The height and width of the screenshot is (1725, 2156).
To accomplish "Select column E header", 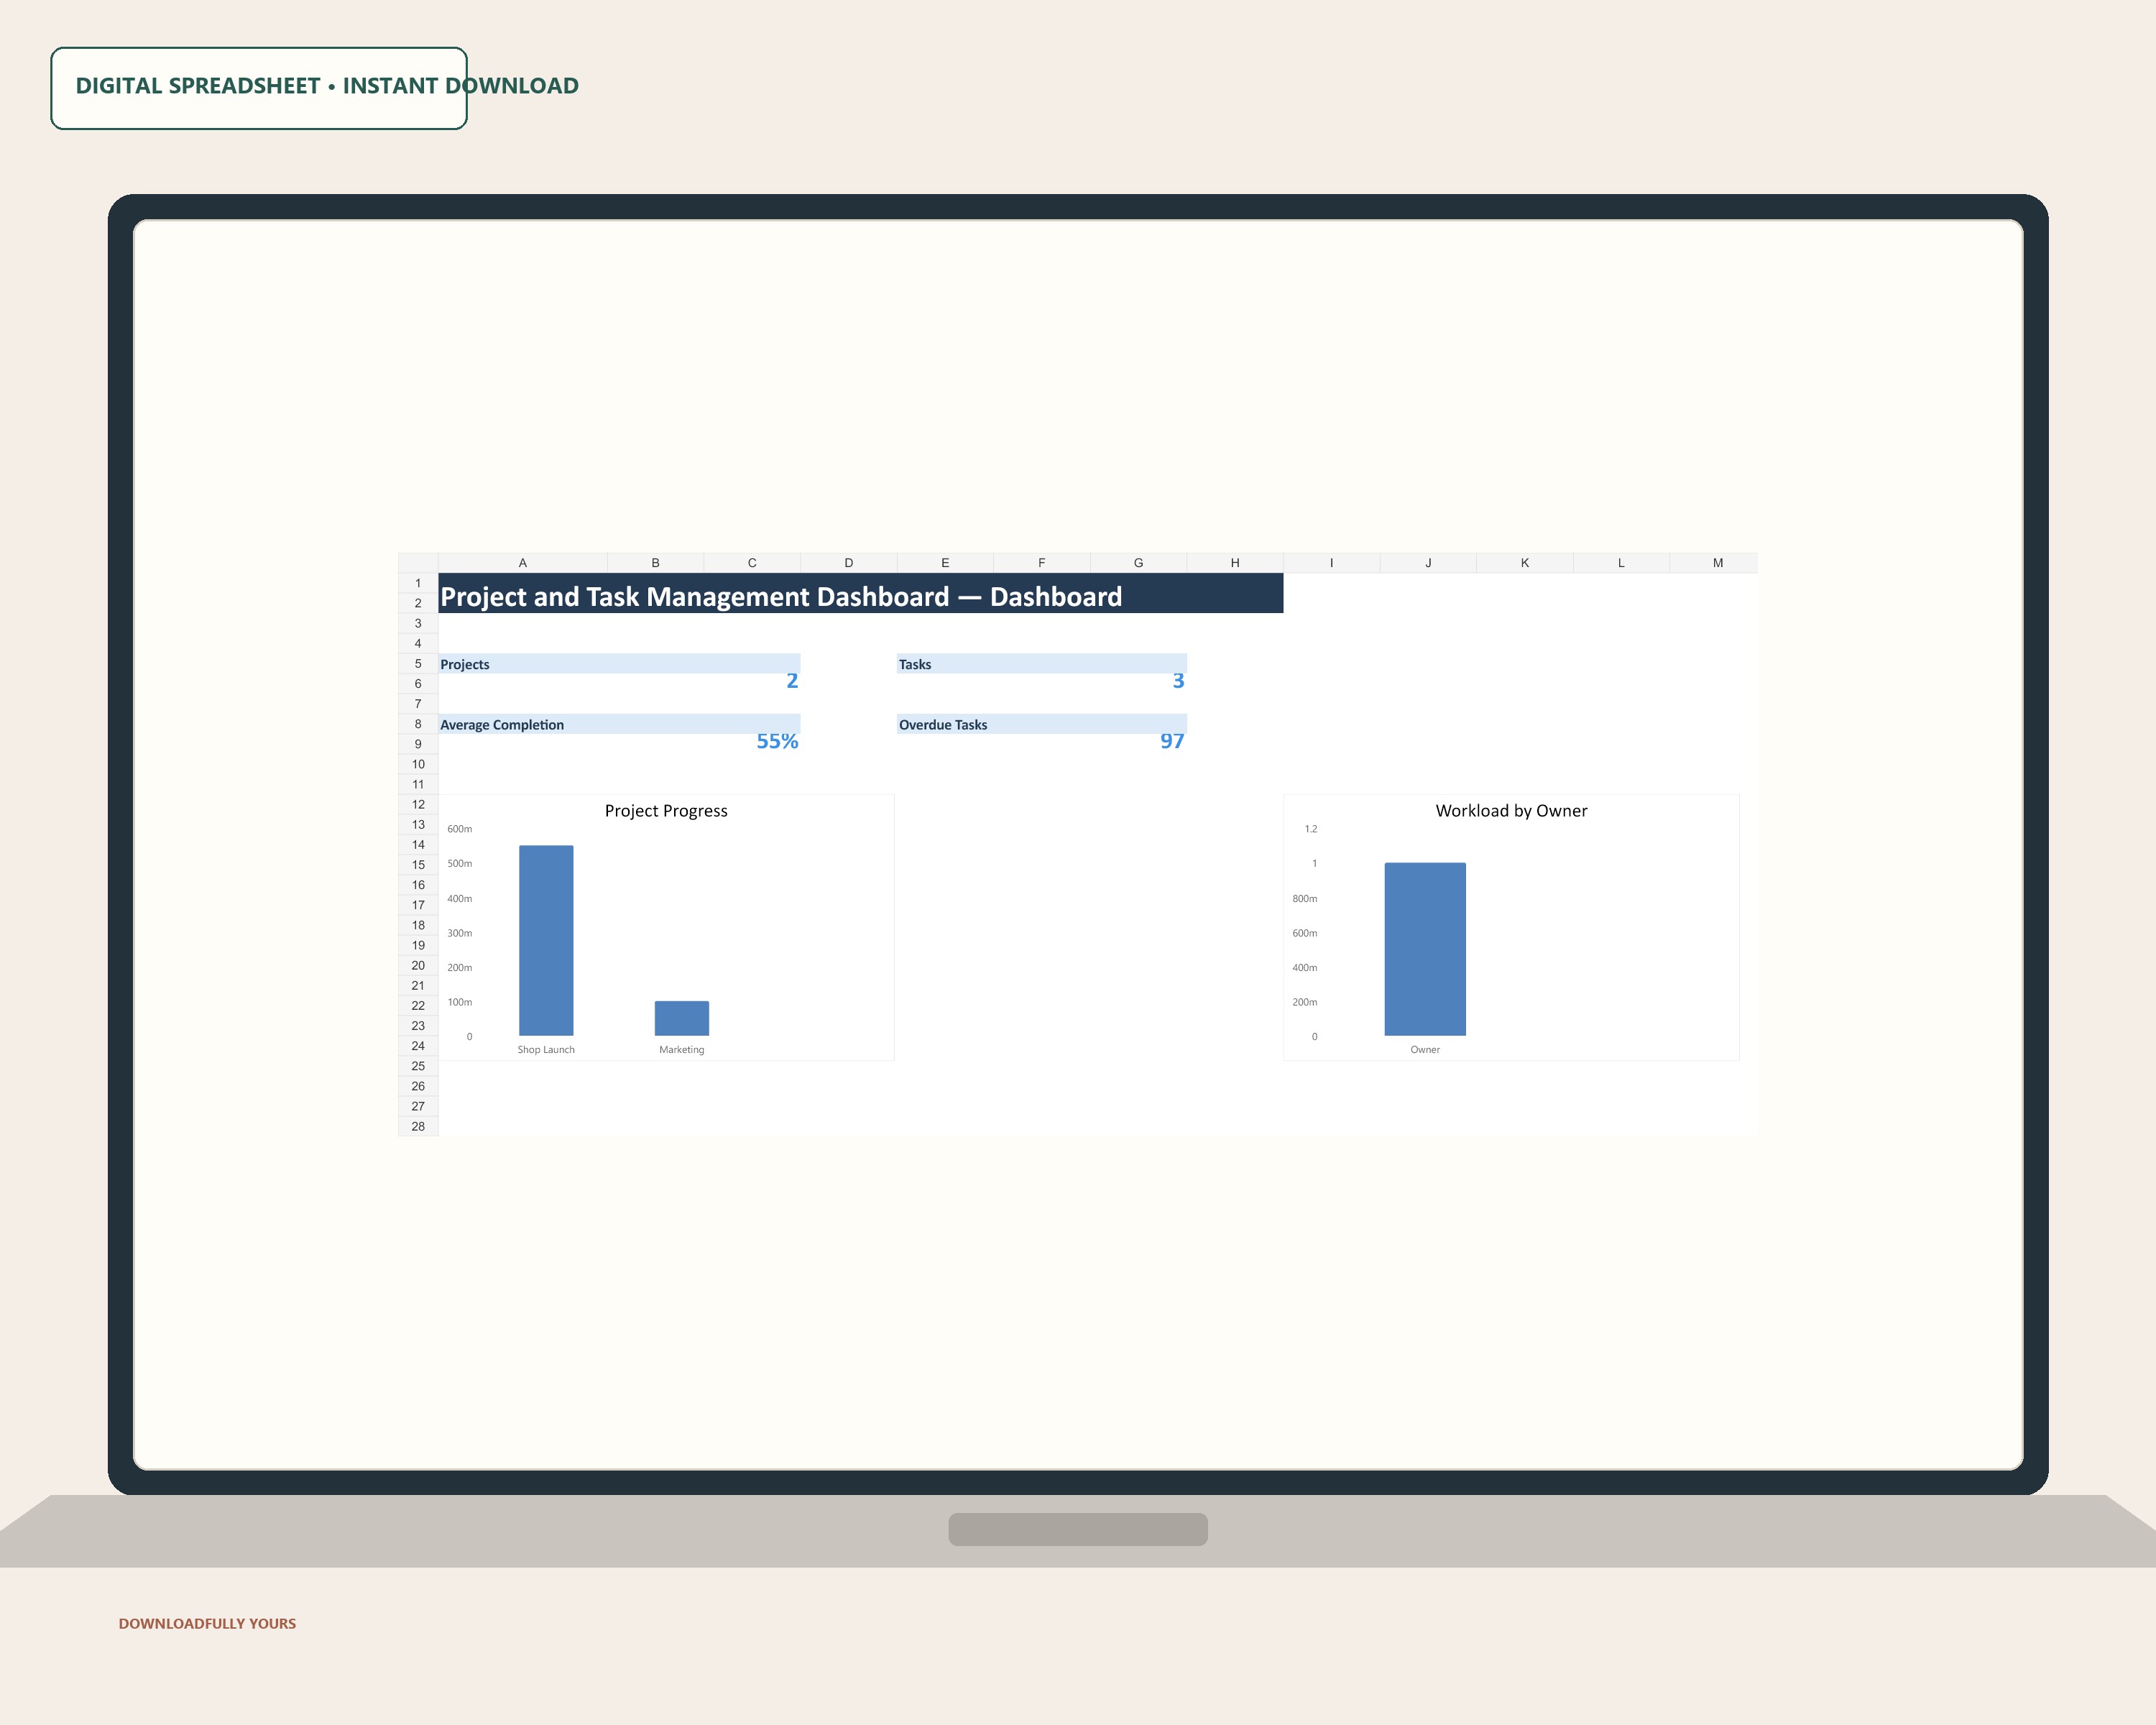I will click(x=945, y=563).
